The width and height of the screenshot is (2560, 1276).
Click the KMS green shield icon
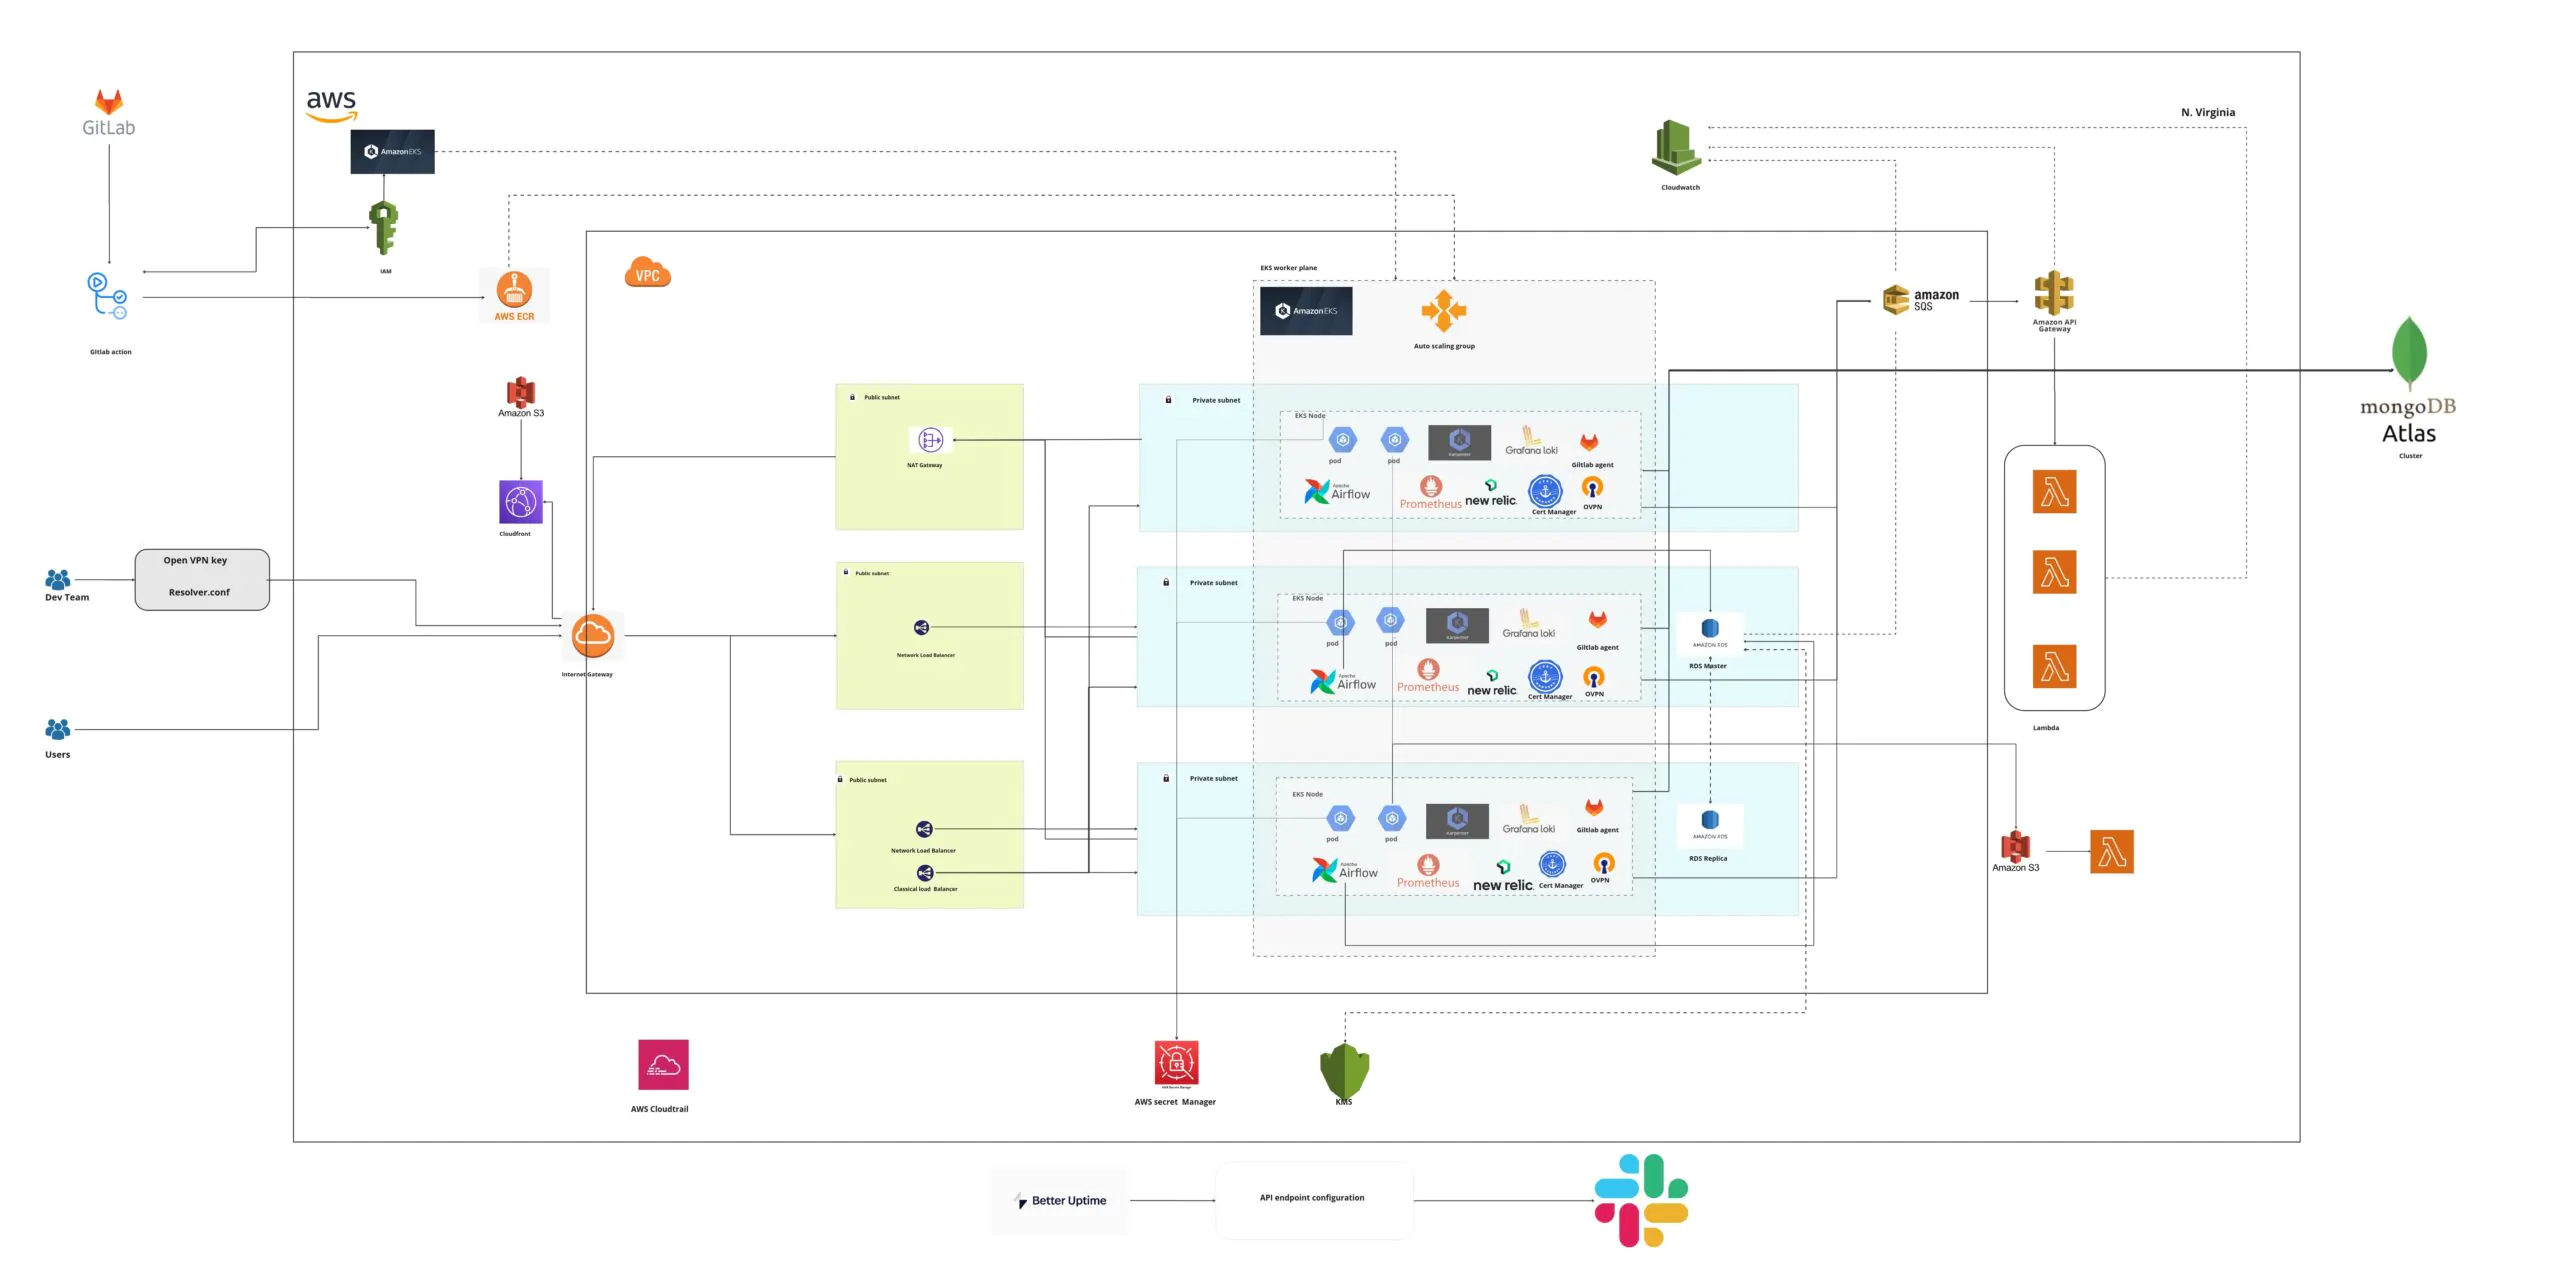(x=1344, y=1072)
